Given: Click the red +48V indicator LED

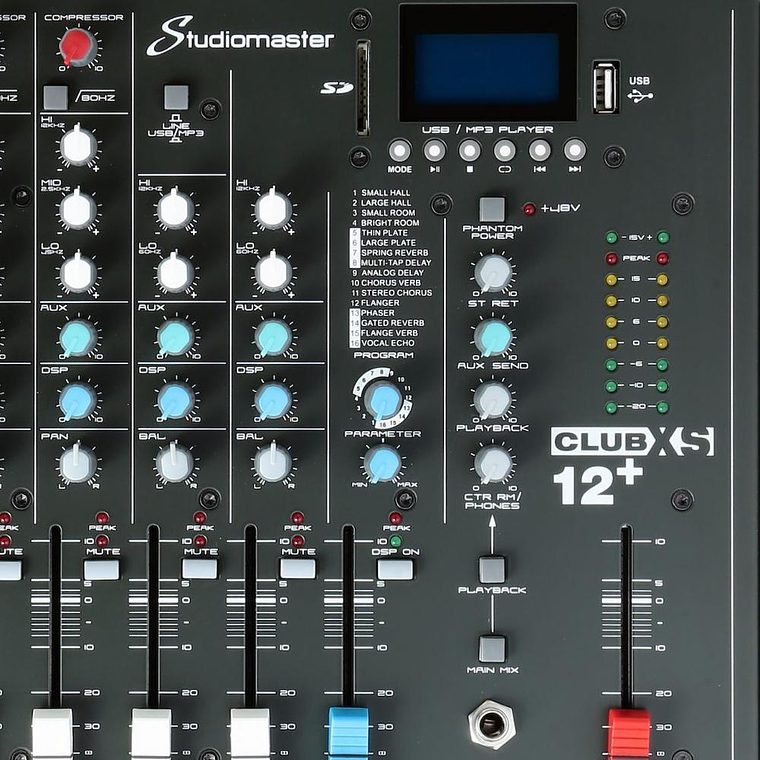Looking at the screenshot, I should 529,209.
